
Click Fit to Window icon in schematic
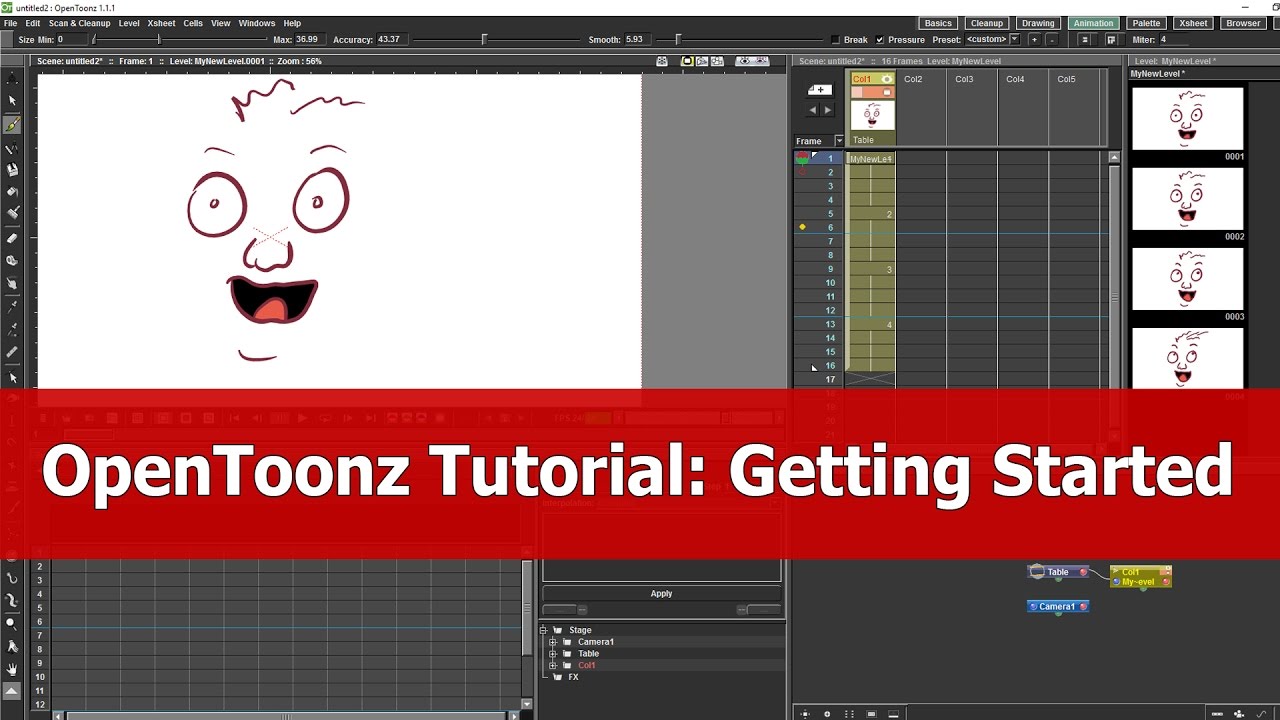805,713
